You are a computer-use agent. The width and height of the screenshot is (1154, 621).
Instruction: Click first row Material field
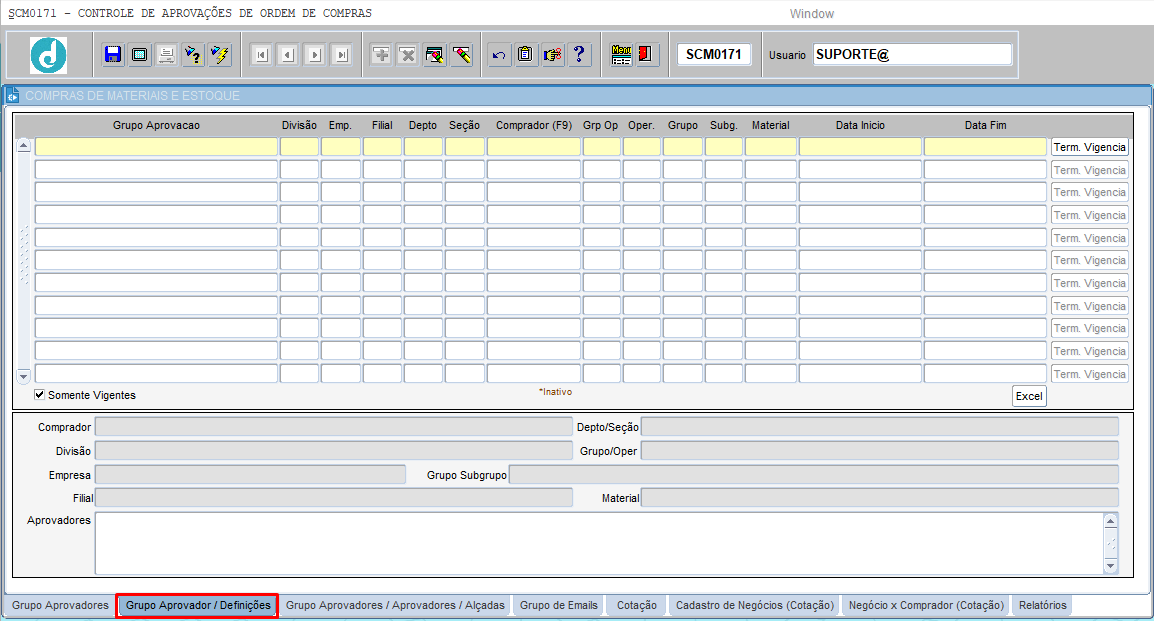coord(771,147)
